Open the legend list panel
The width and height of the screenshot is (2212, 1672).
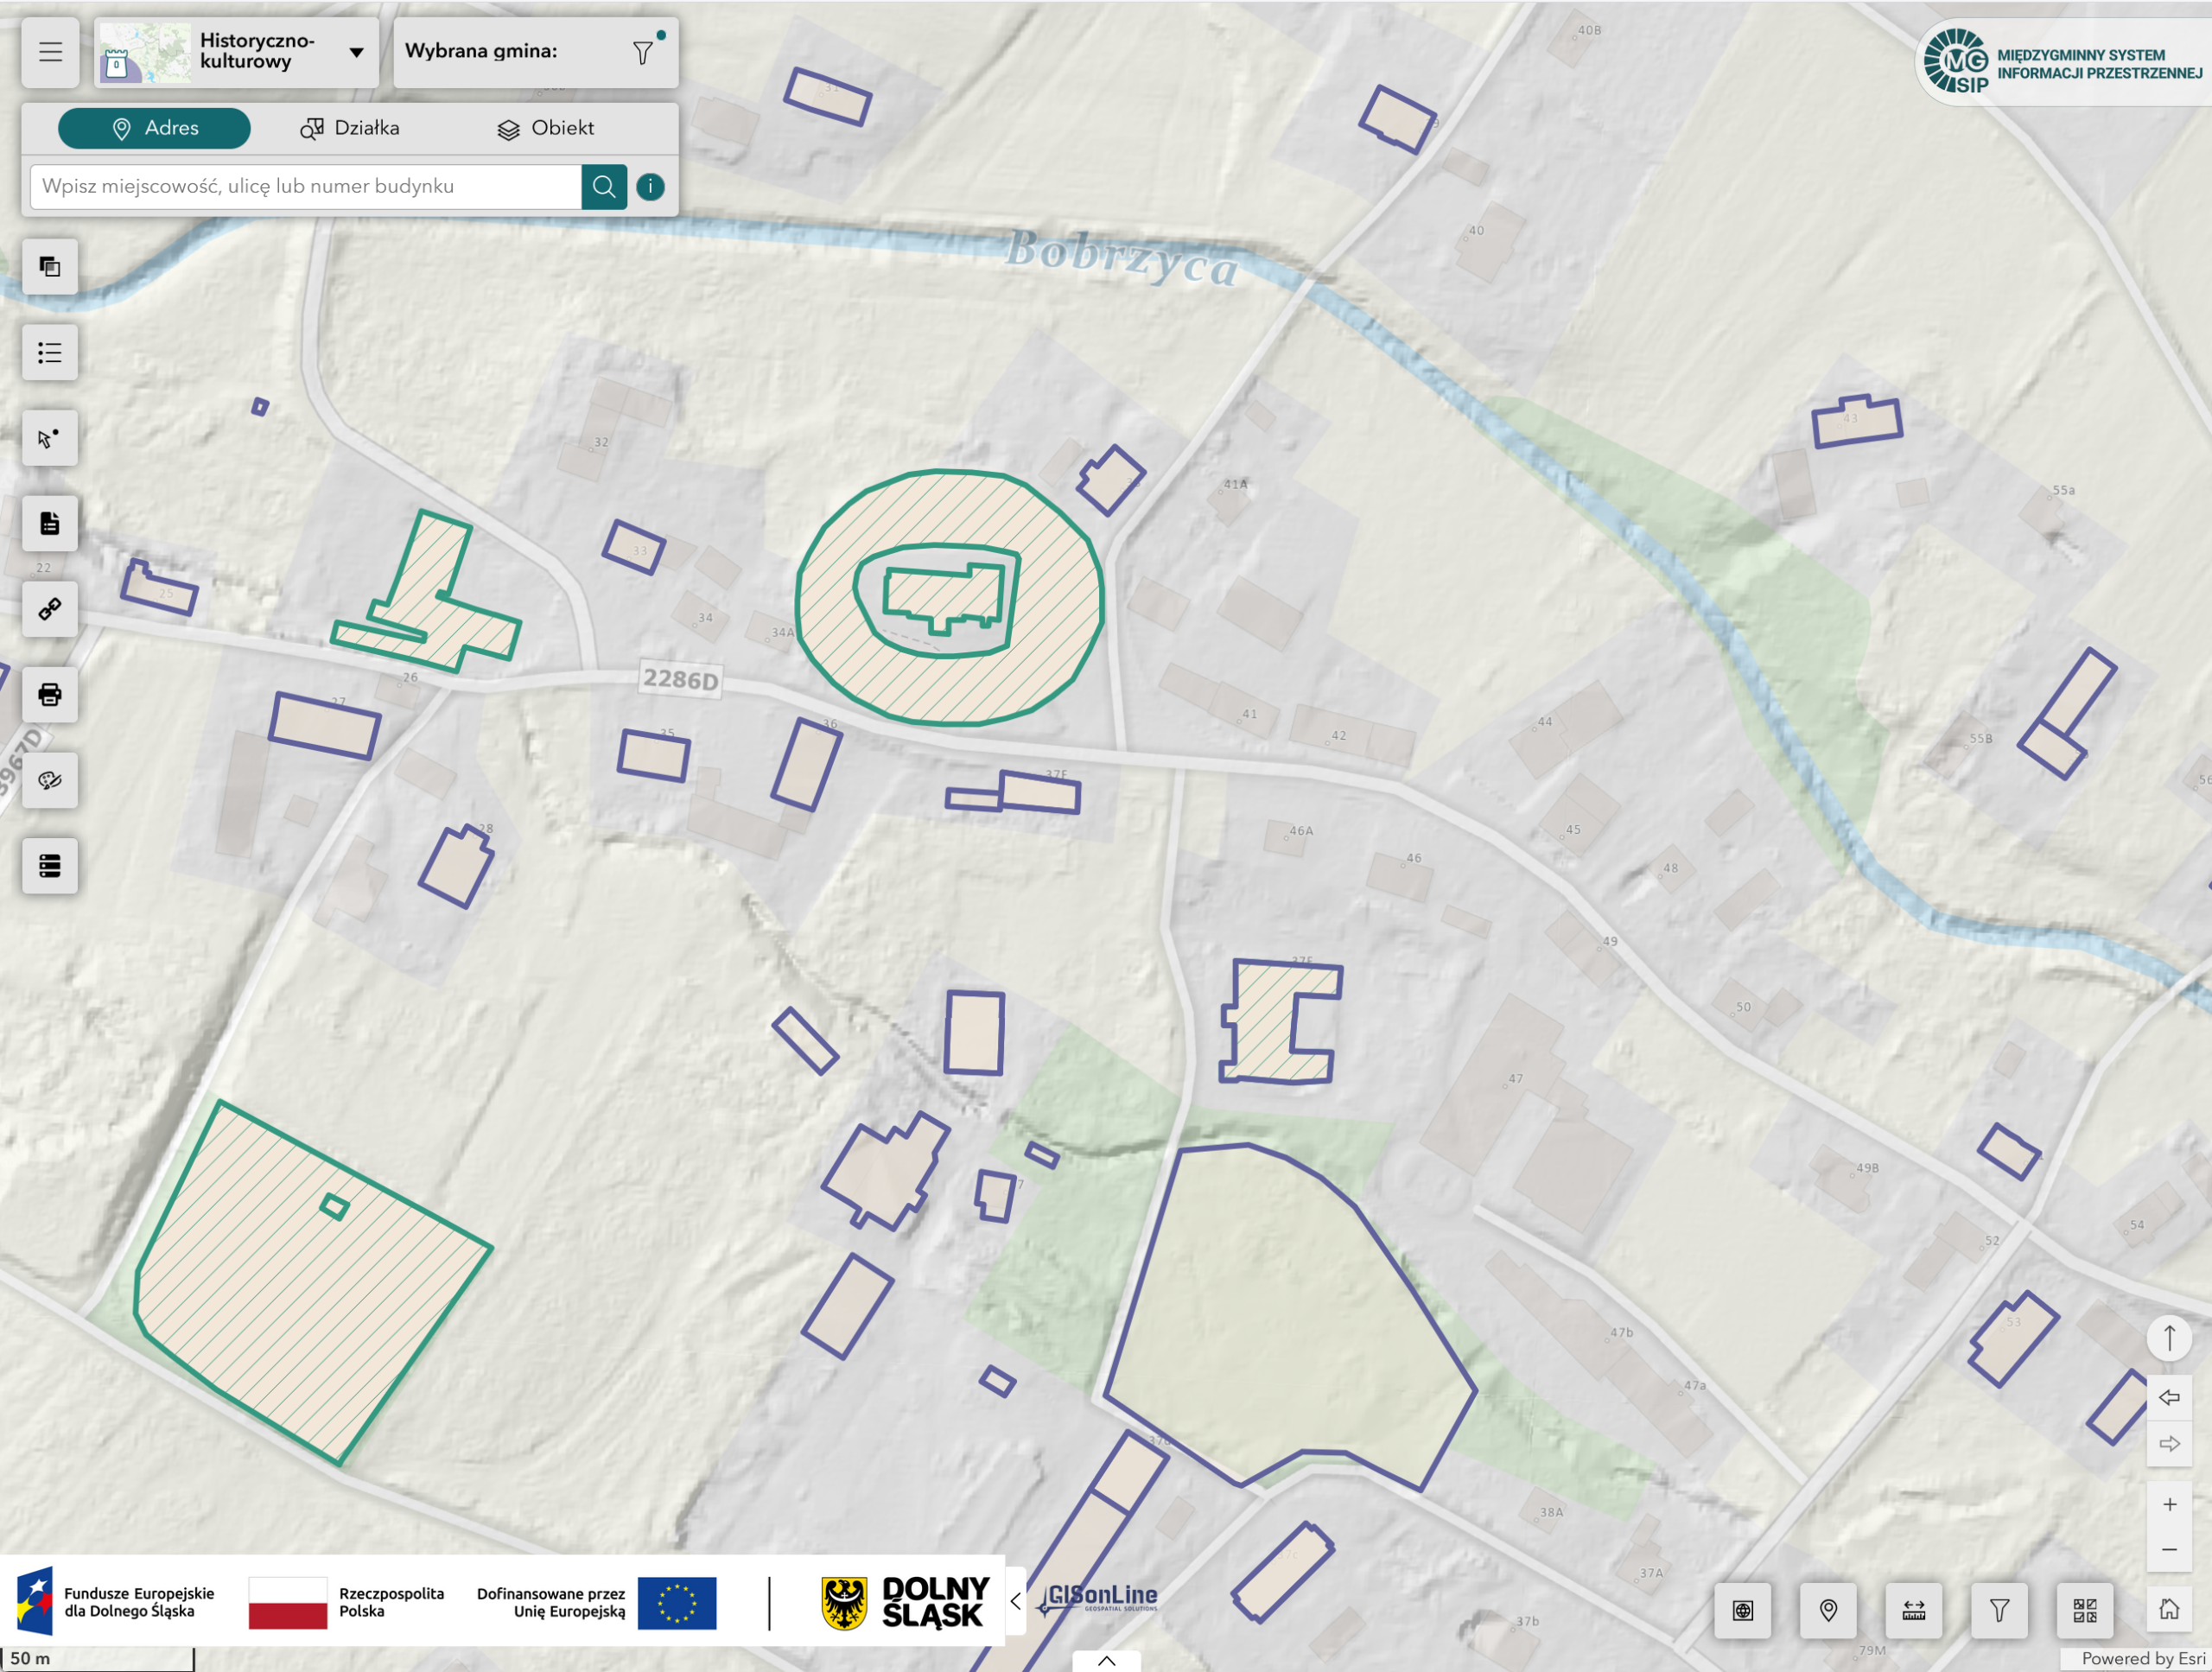[50, 353]
